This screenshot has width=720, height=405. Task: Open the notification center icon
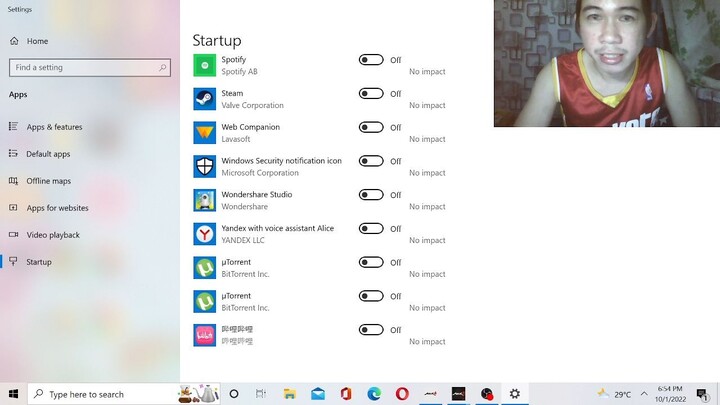[x=702, y=394]
